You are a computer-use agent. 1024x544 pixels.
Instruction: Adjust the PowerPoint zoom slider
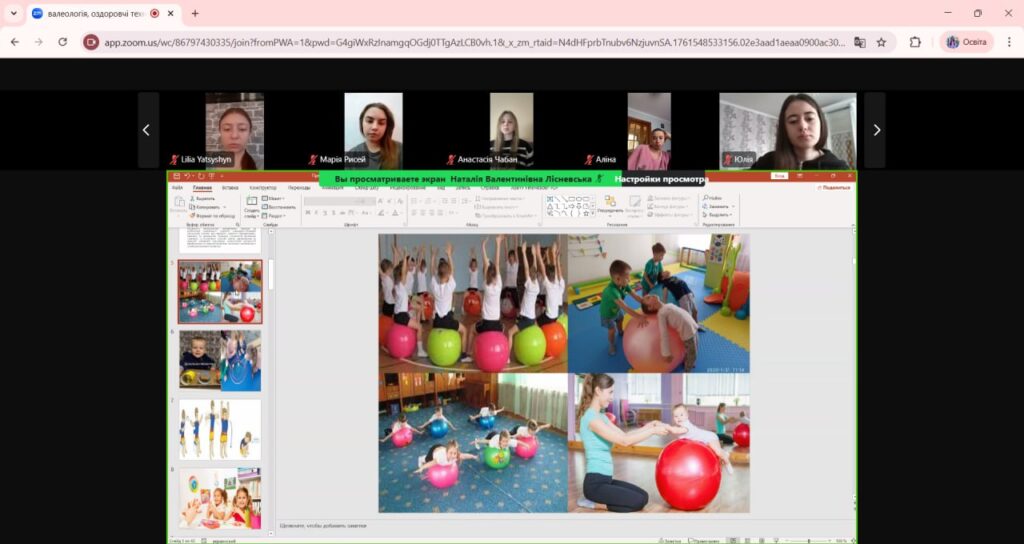coord(808,540)
